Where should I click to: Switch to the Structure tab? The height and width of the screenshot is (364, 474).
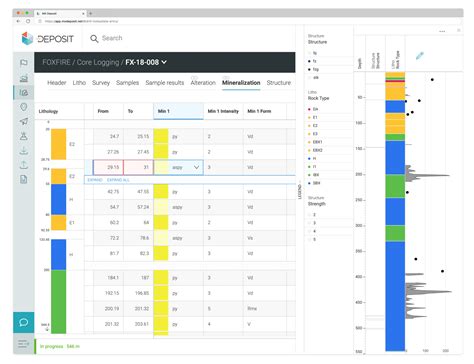(279, 83)
